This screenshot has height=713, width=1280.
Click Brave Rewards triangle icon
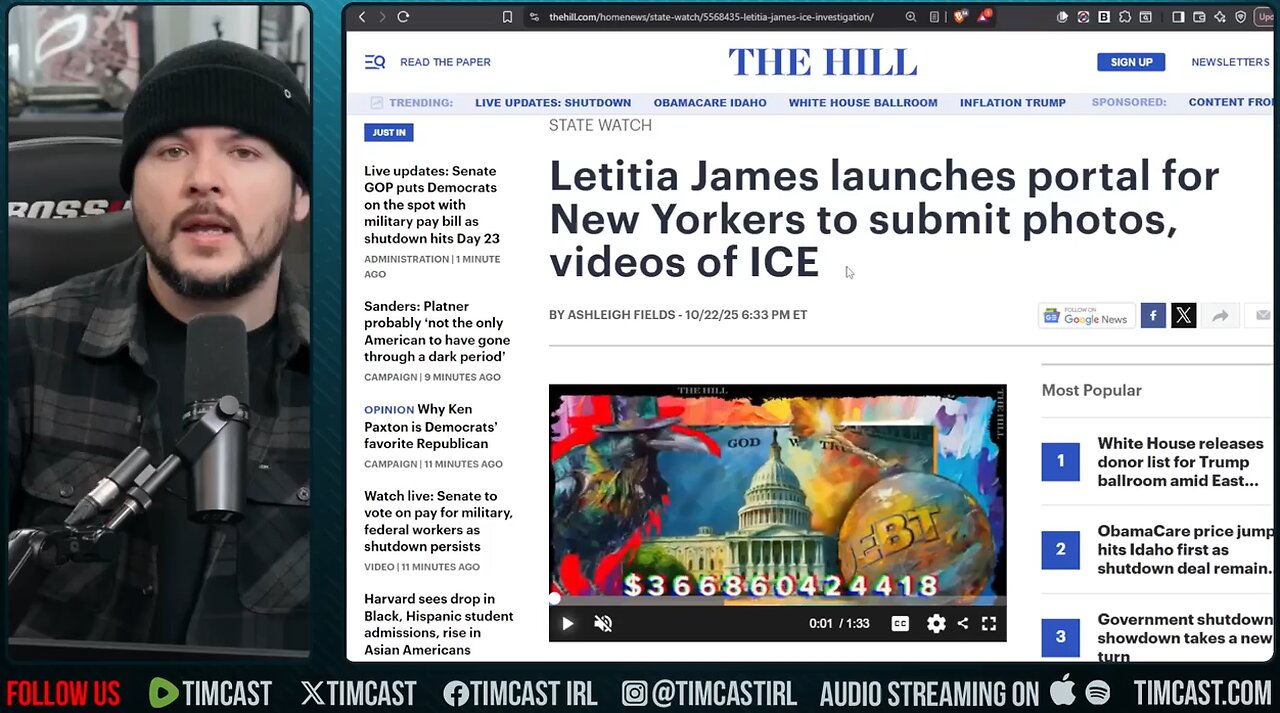pos(986,17)
